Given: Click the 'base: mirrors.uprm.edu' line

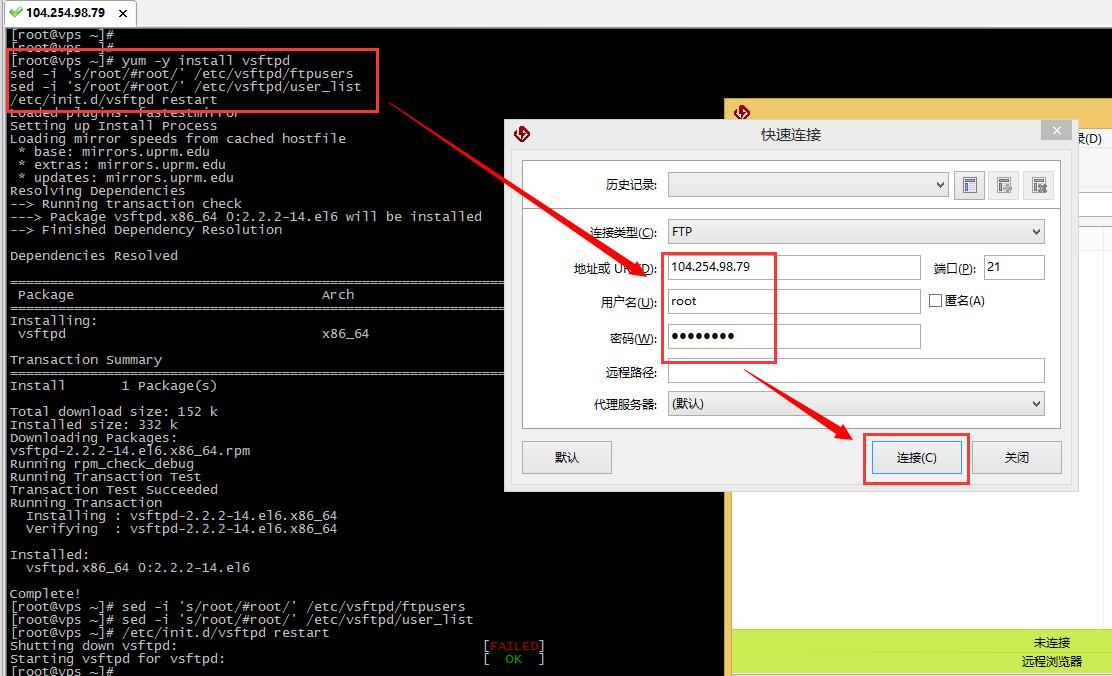Looking at the screenshot, I should (114, 151).
